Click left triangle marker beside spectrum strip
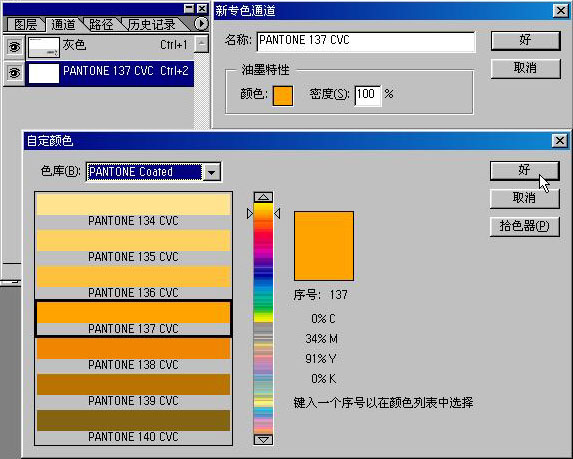Image resolution: width=573 pixels, height=459 pixels. click(250, 213)
